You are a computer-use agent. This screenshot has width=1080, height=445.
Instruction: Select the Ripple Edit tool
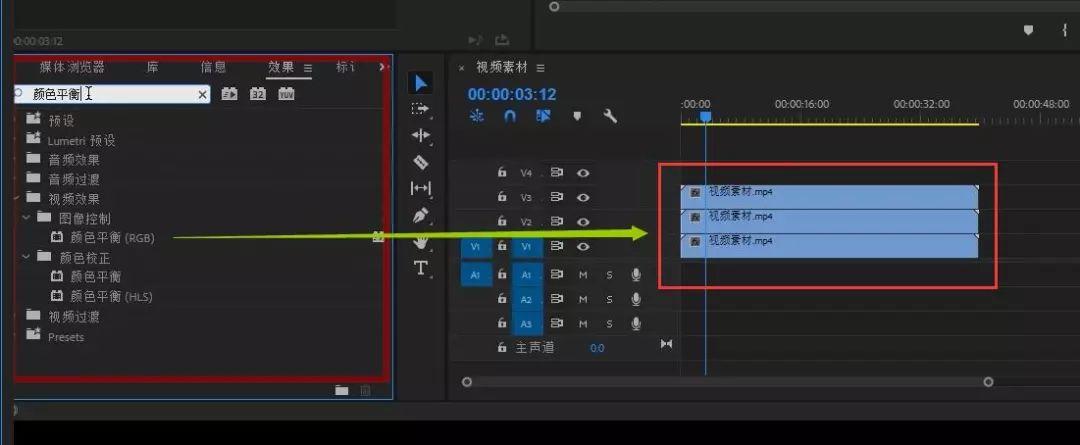tap(420, 135)
